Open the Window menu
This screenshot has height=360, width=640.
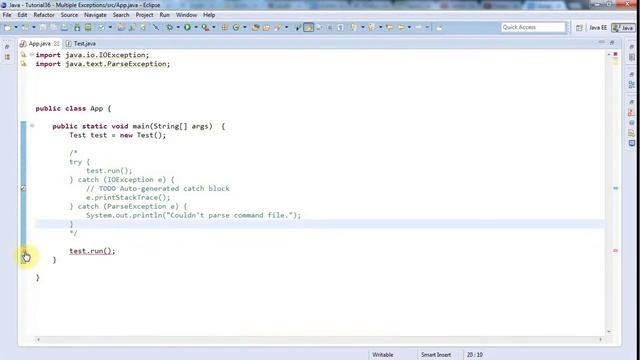click(x=186, y=15)
